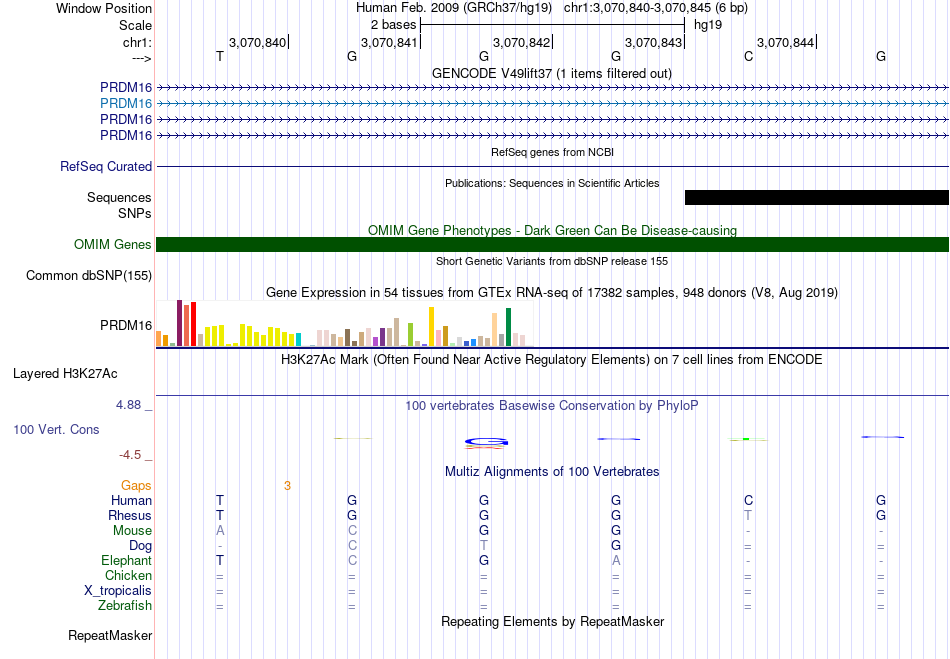The height and width of the screenshot is (659, 950).
Task: Open the RefSeq Curated track label
Action: click(x=106, y=166)
